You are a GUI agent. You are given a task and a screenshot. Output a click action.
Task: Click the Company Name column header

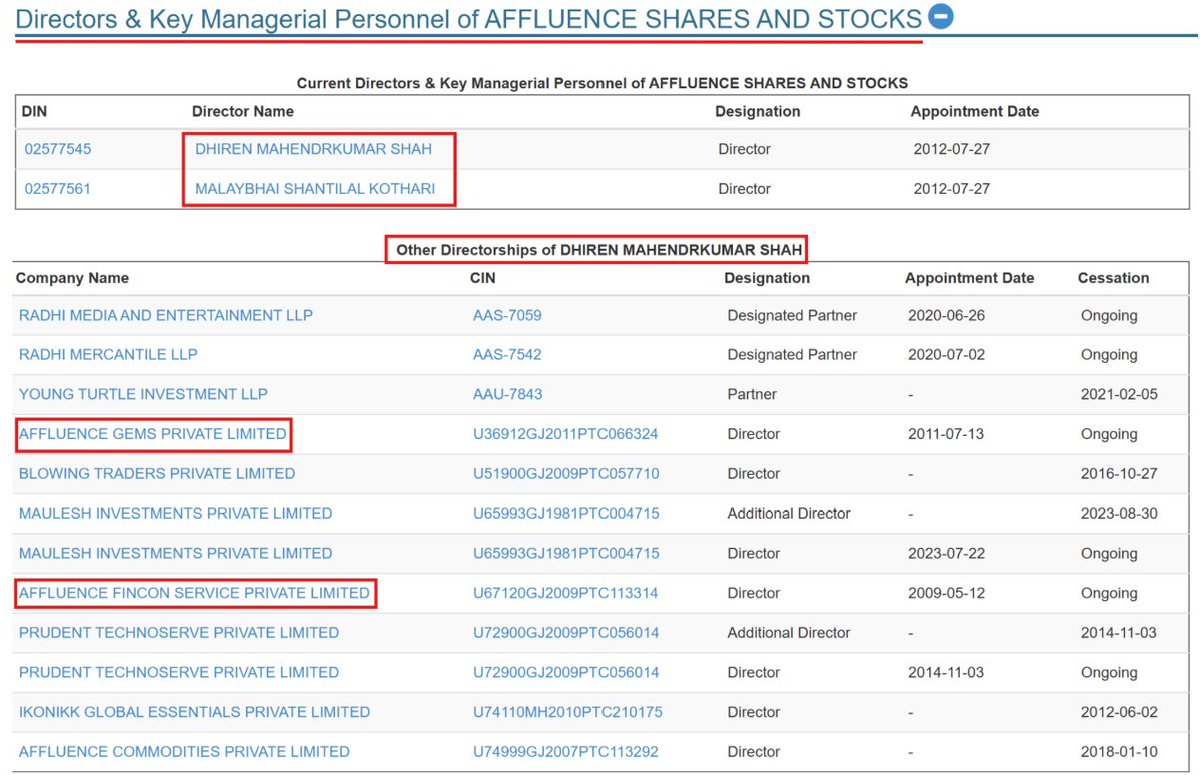[72, 278]
